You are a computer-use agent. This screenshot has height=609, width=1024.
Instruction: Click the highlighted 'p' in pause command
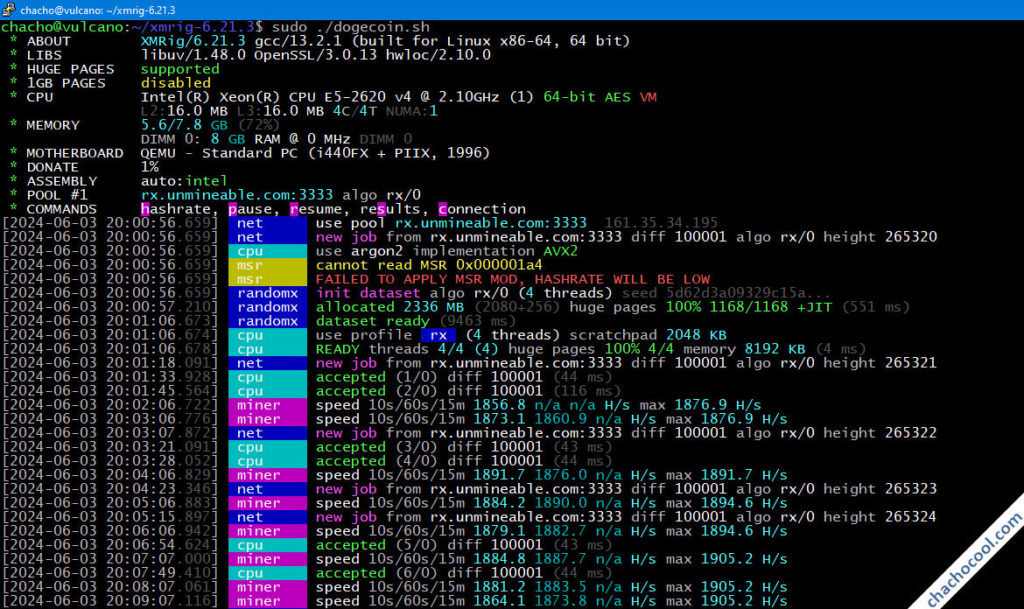(x=233, y=209)
